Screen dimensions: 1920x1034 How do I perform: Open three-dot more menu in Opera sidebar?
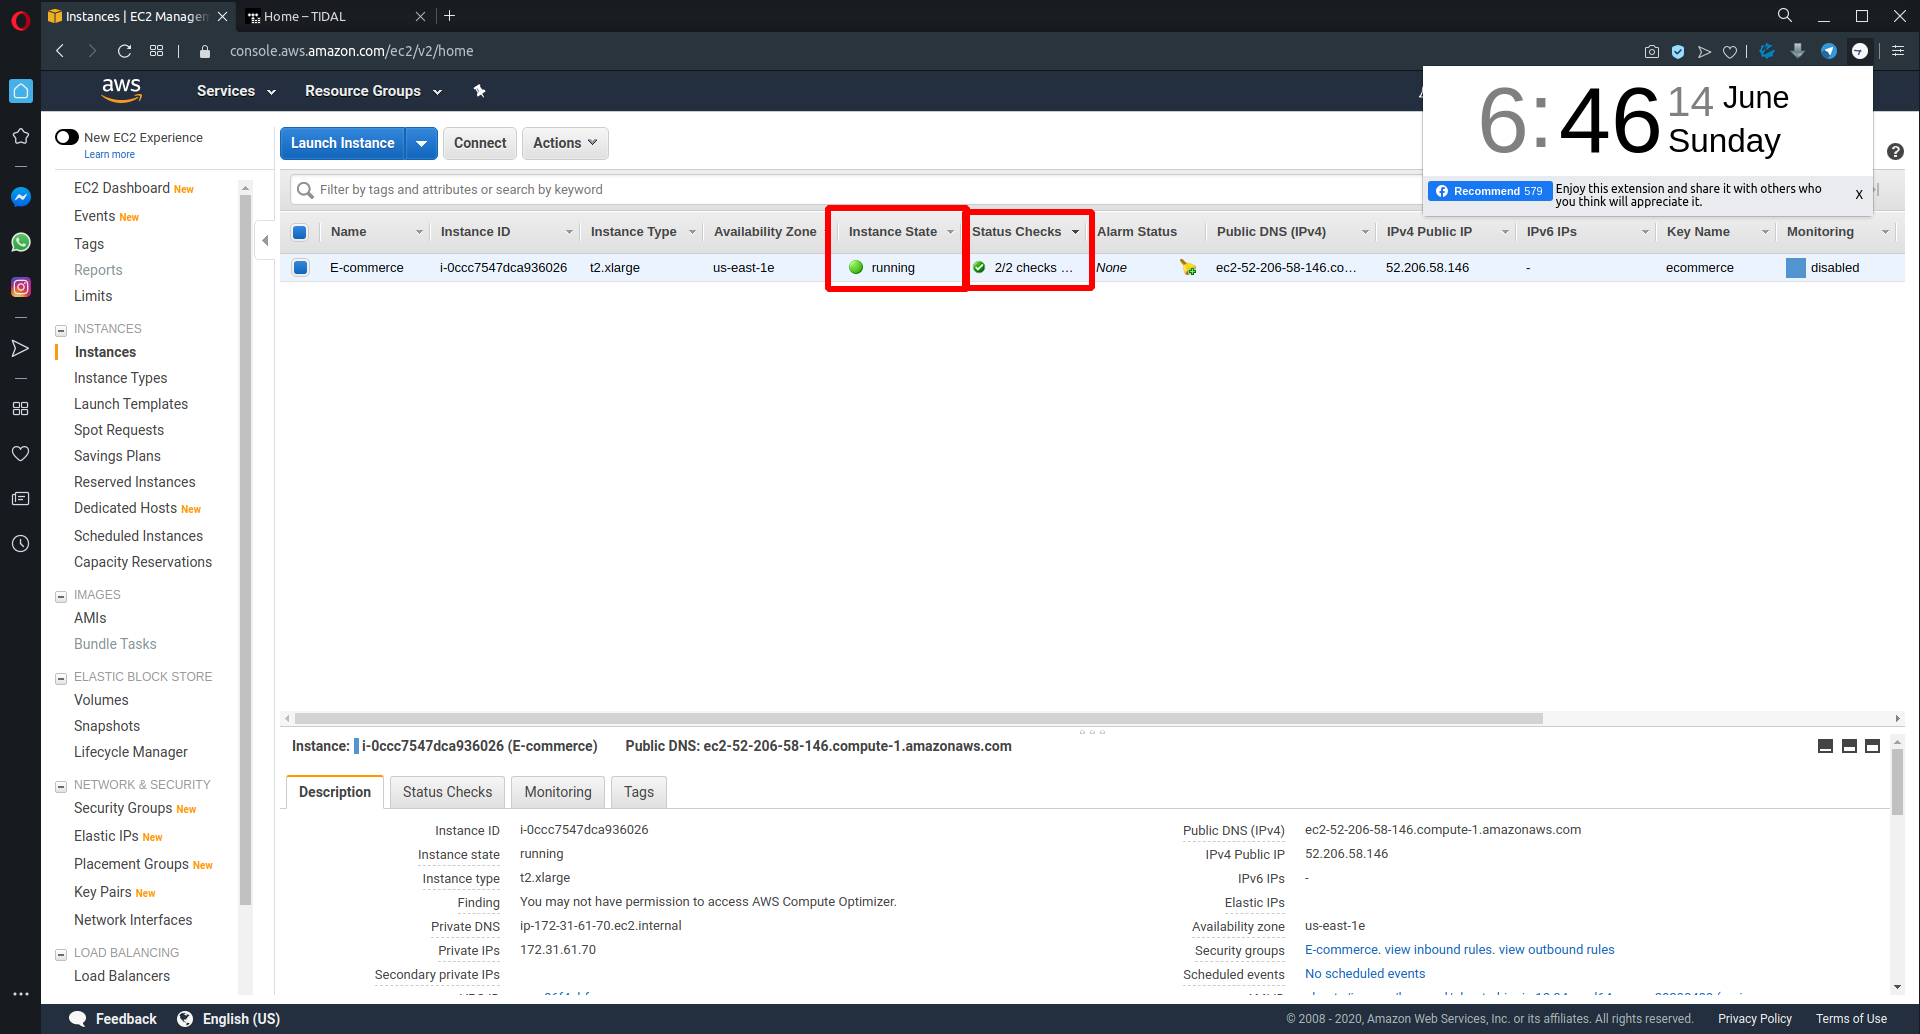(x=20, y=995)
